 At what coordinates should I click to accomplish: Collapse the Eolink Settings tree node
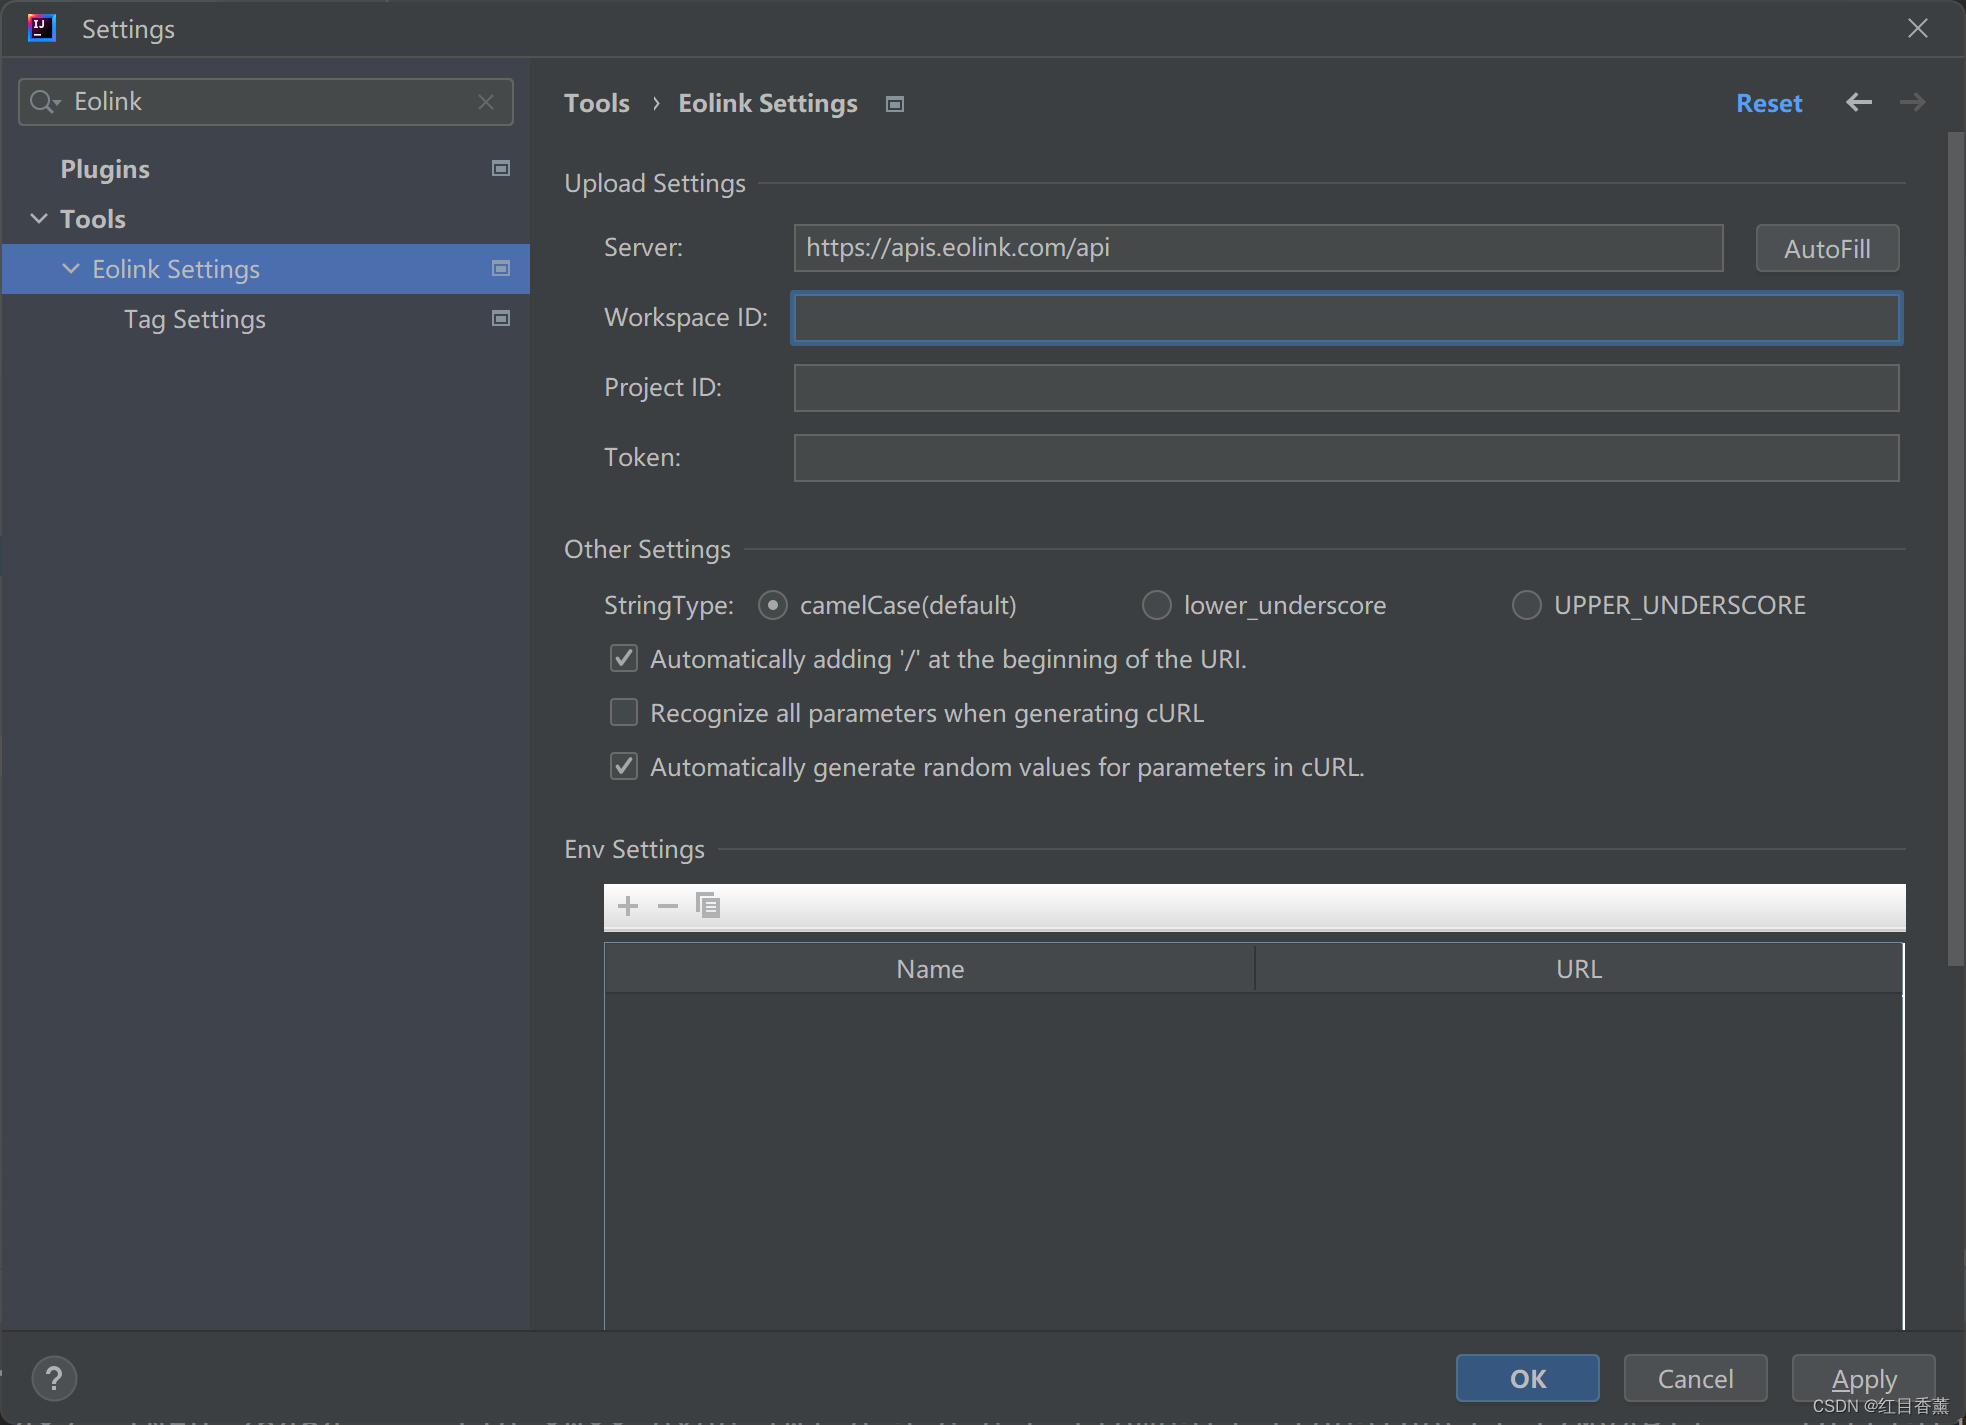coord(70,268)
